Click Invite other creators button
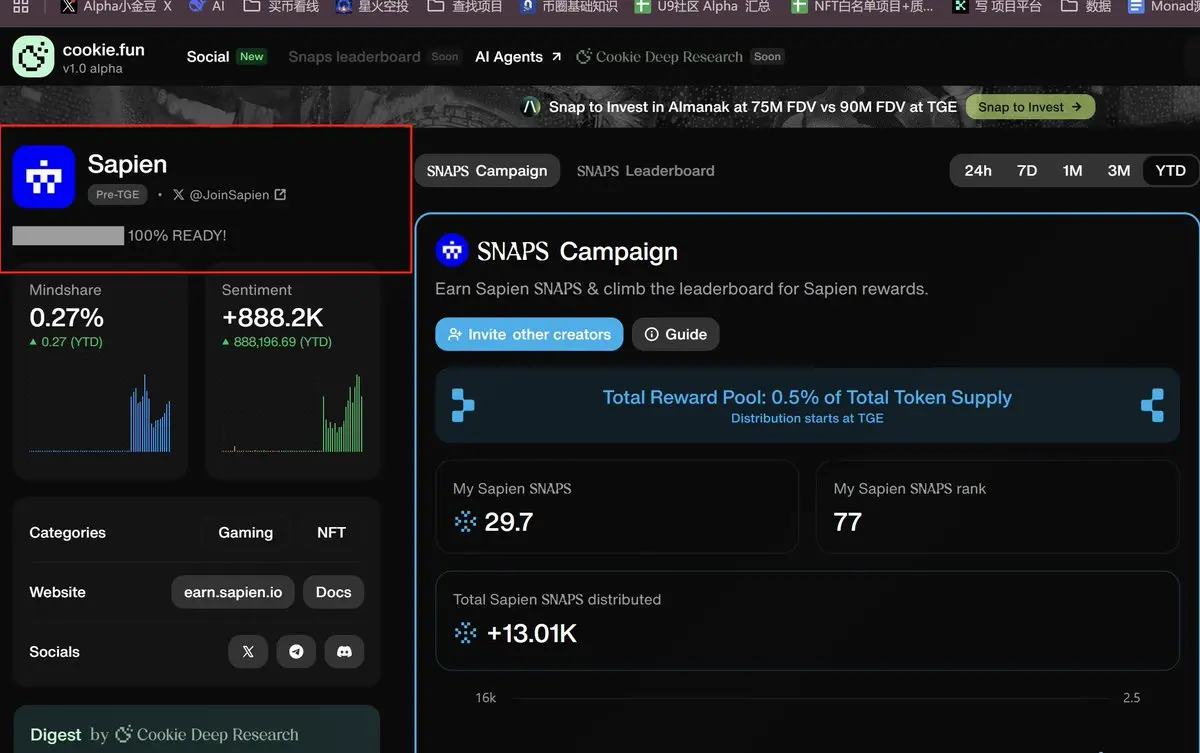 [529, 334]
